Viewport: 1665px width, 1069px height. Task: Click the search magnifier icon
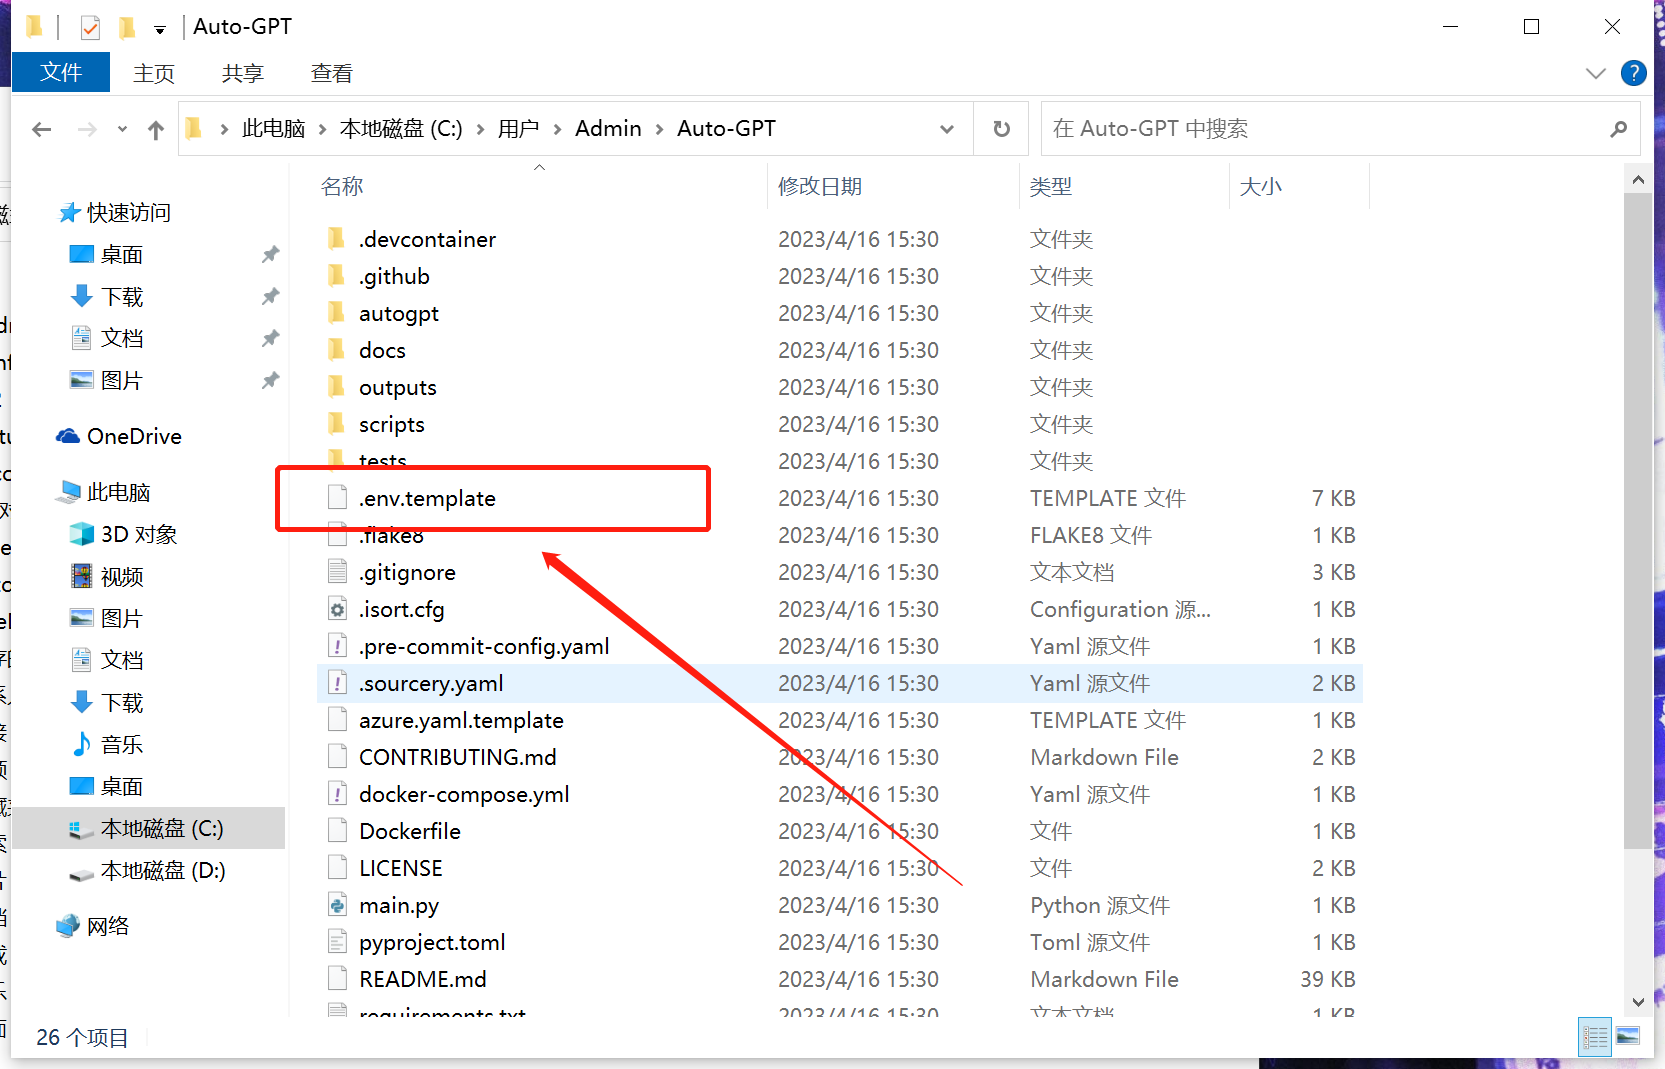point(1618,129)
